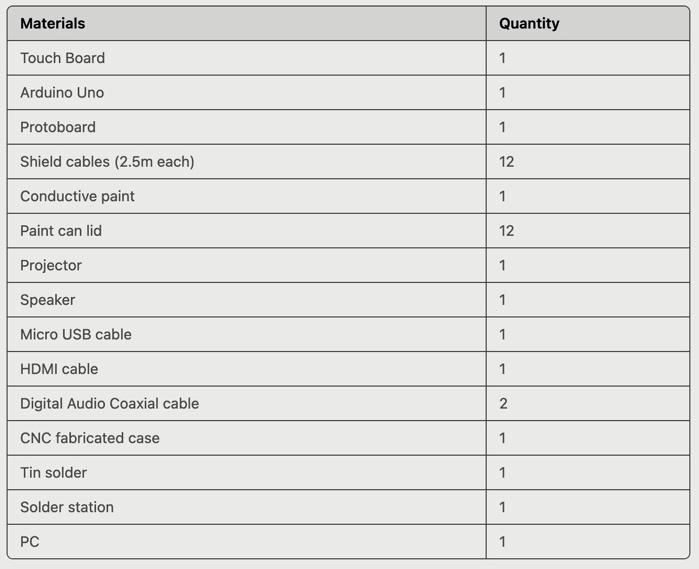Viewport: 699px width, 569px height.
Task: Select the Touch Board cell
Action: tap(62, 58)
